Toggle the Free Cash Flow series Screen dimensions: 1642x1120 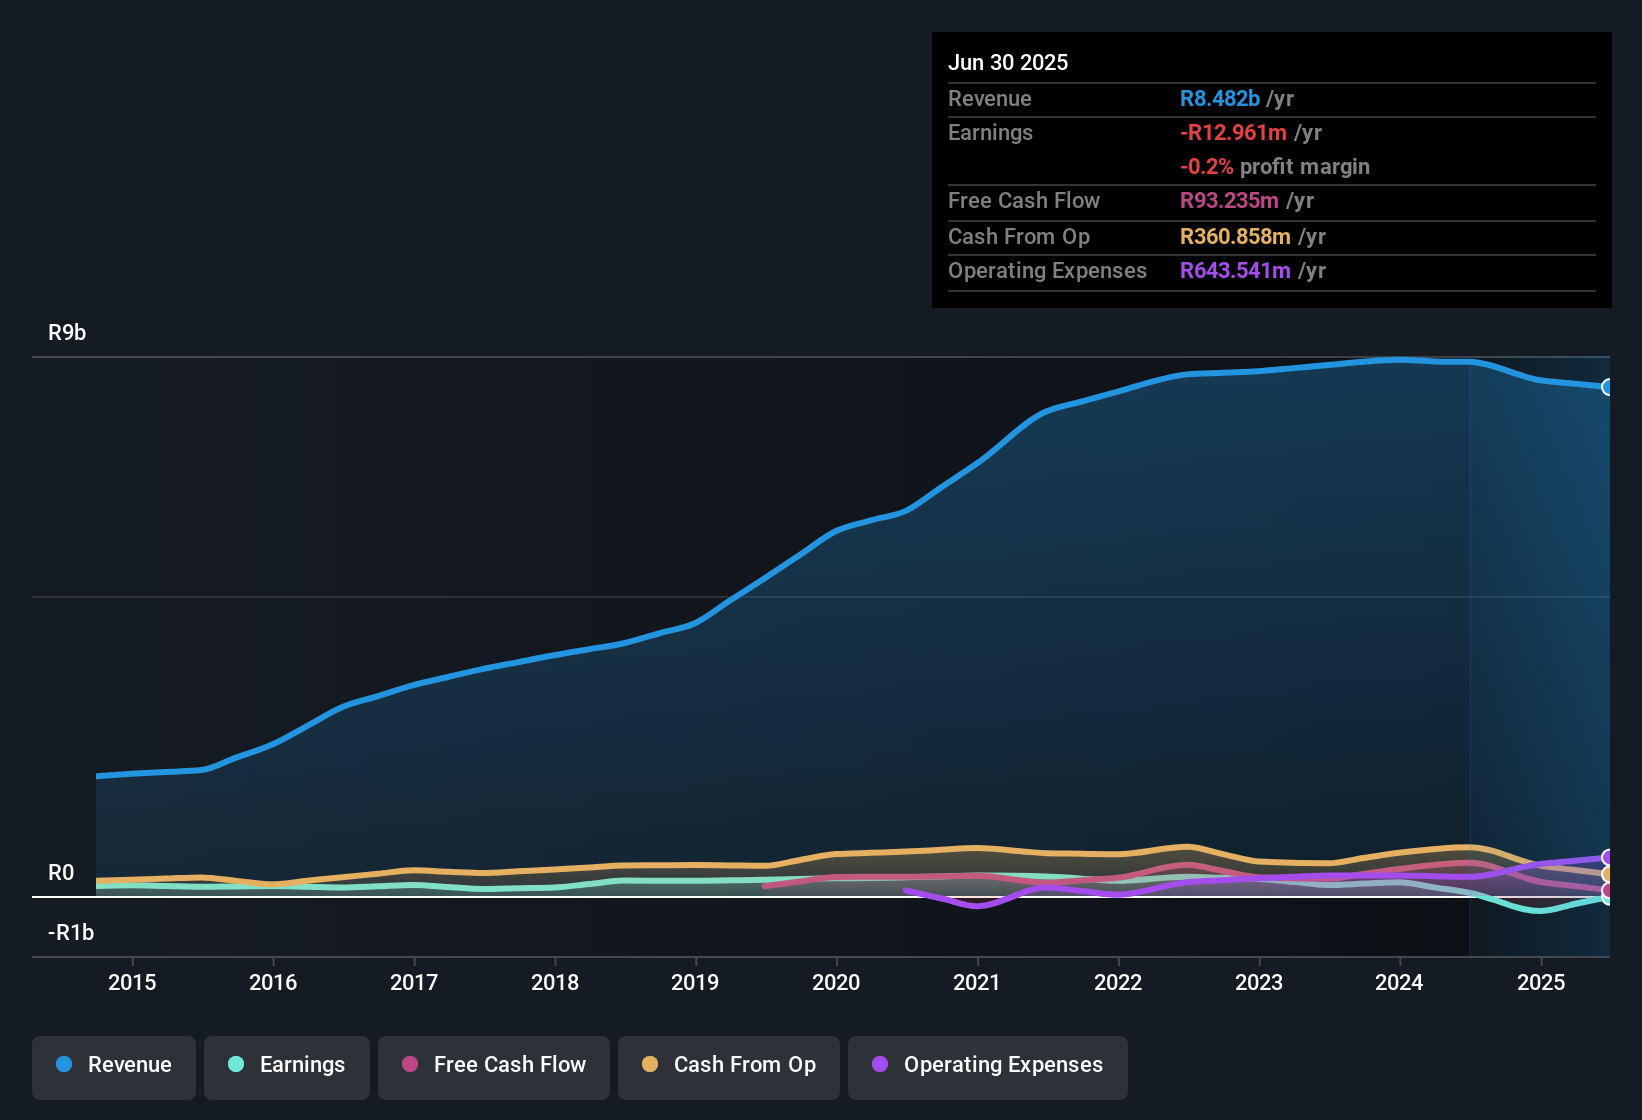493,1065
